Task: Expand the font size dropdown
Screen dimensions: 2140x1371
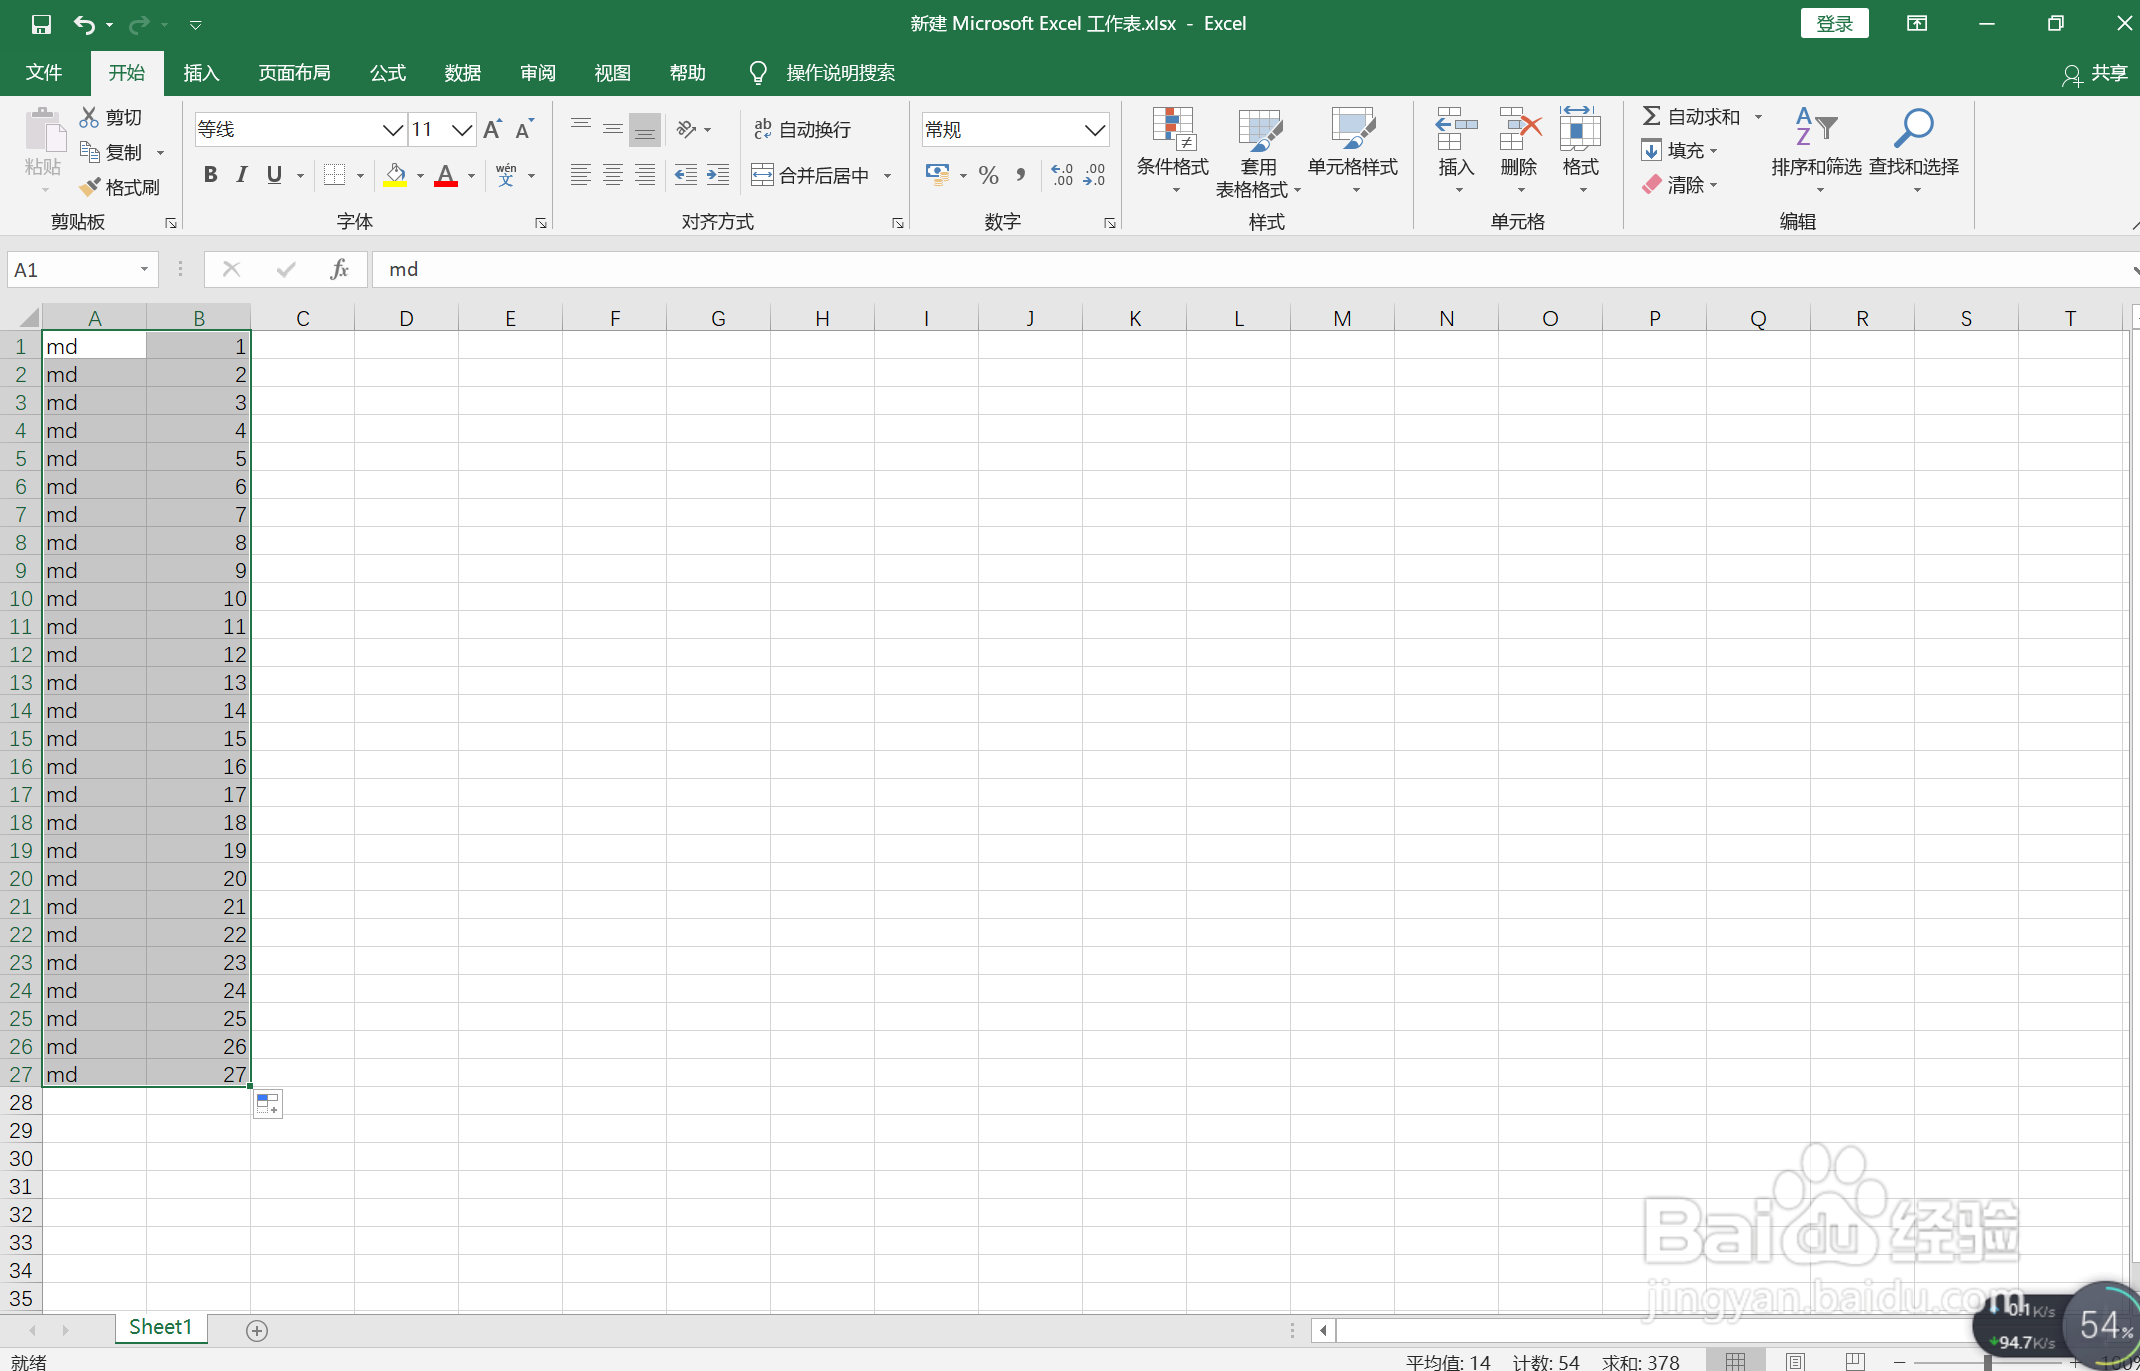Action: (461, 129)
